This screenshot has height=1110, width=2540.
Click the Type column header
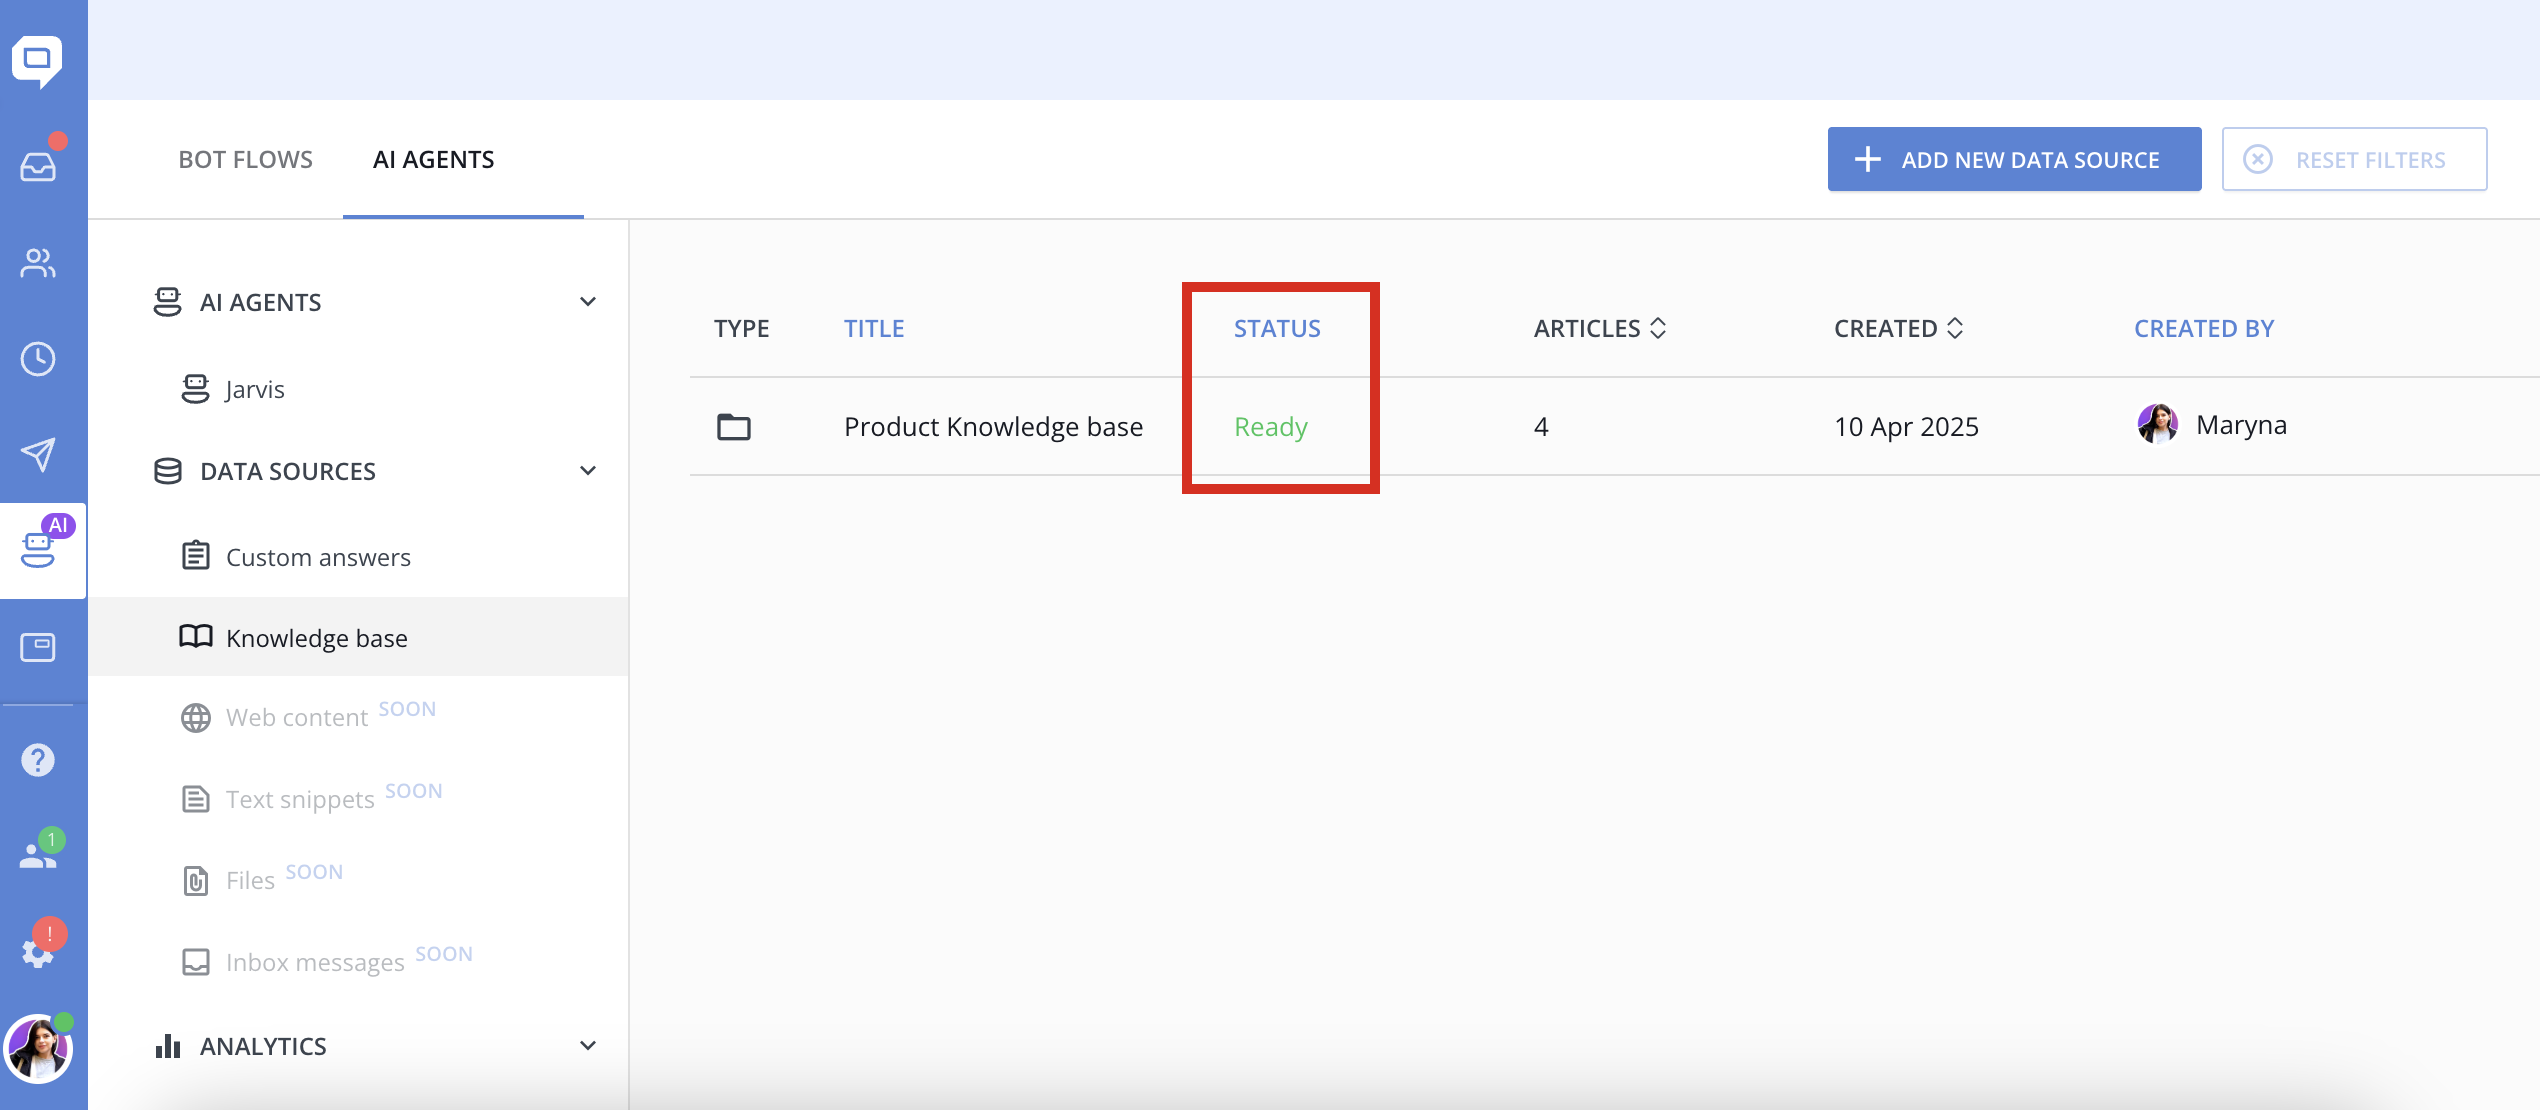741,328
